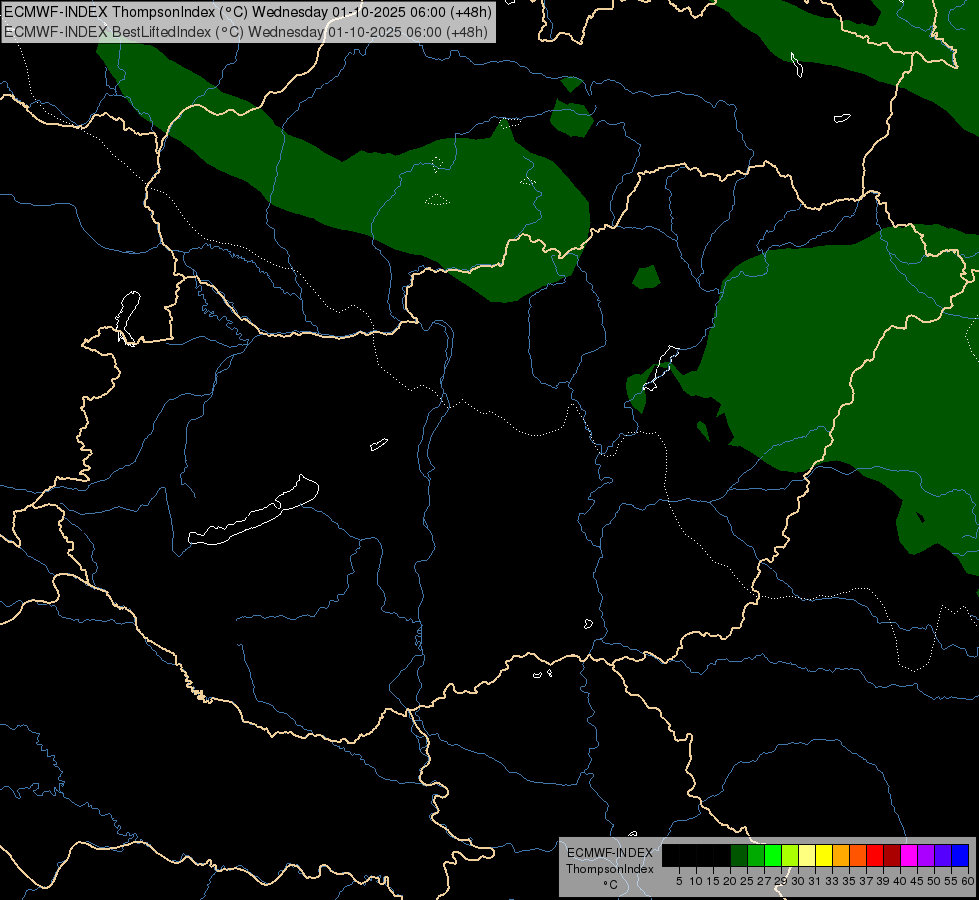This screenshot has height=900, width=979.
Task: Select the dark green 20–25 legend swatch
Action: [x=739, y=855]
